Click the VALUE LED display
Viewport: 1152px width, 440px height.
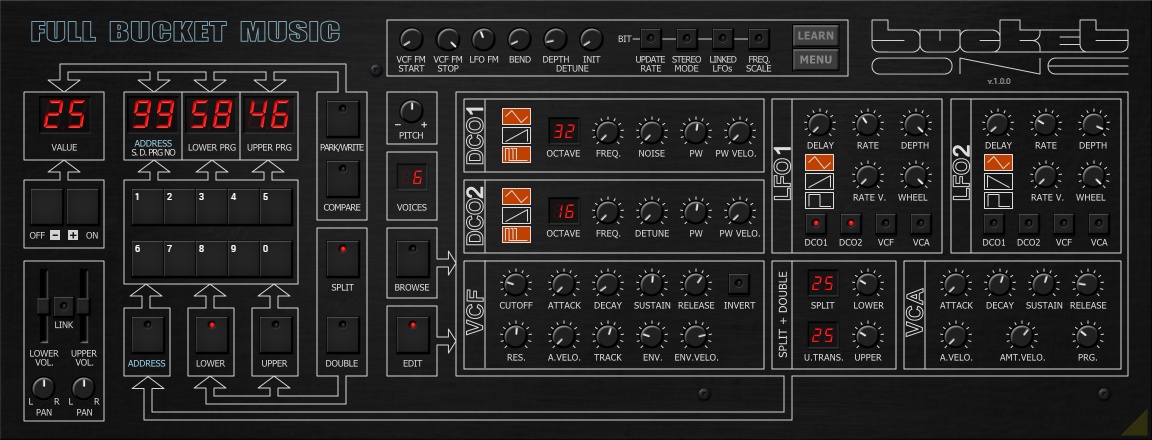pyautogui.click(x=65, y=115)
